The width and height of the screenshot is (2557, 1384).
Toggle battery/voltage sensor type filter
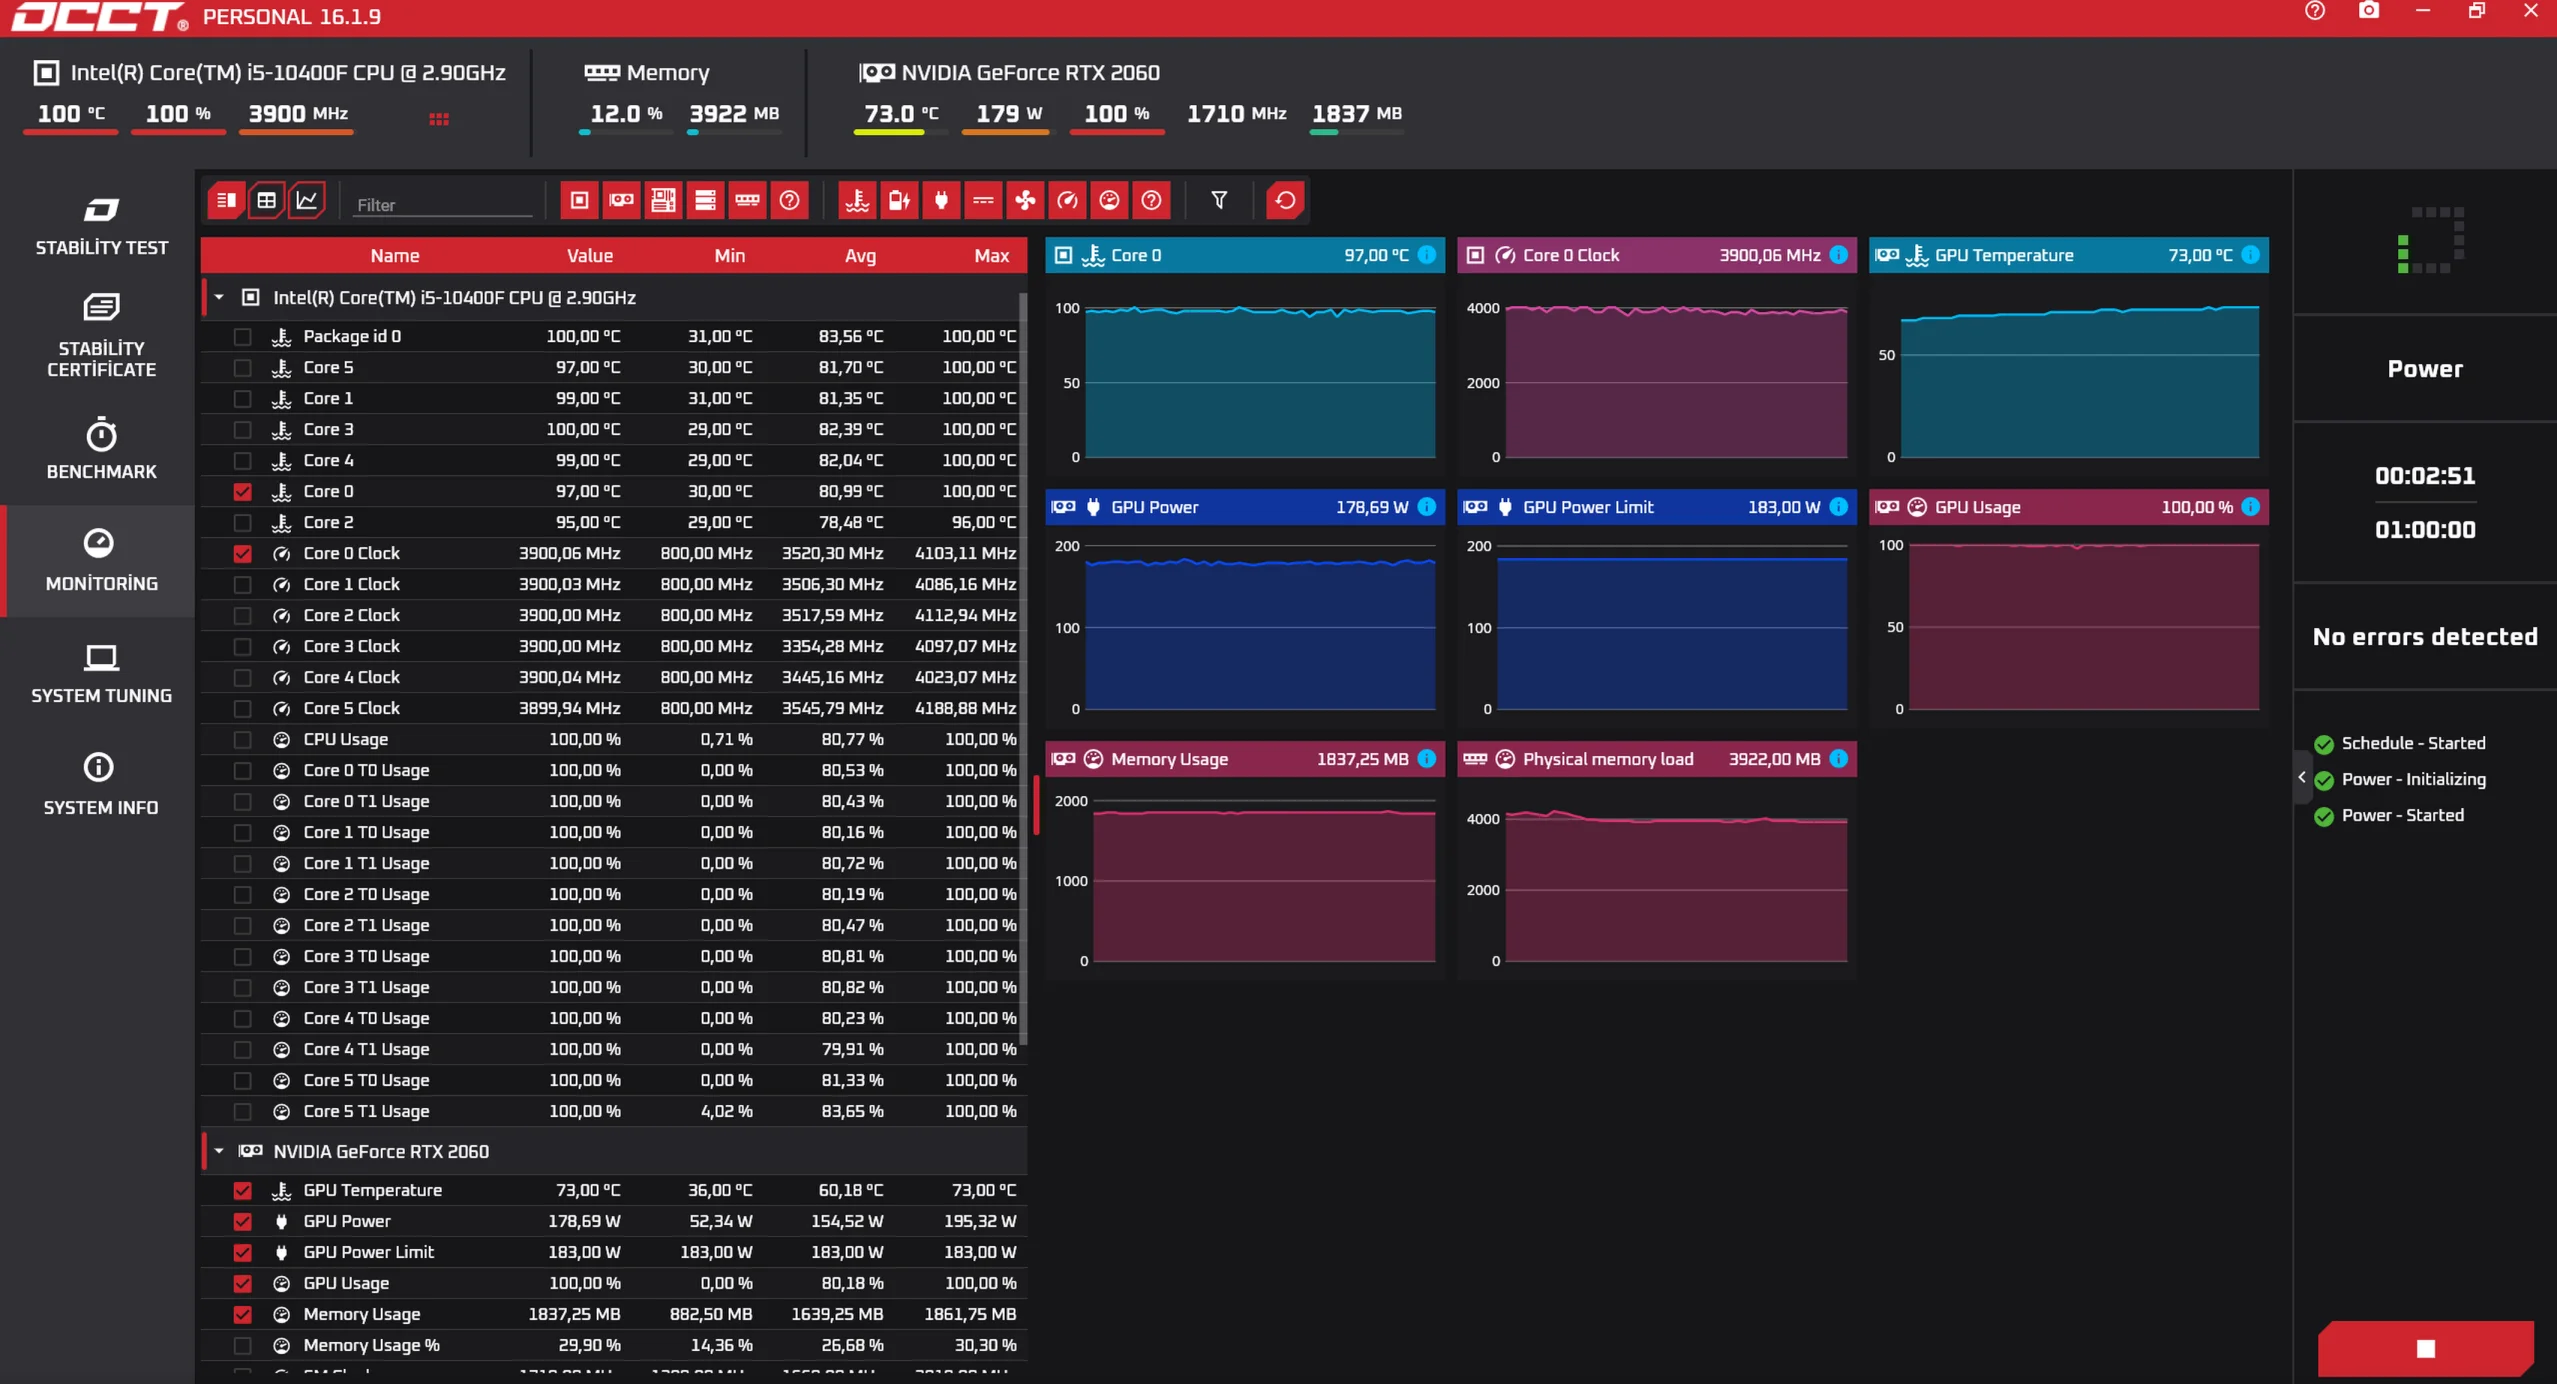899,201
